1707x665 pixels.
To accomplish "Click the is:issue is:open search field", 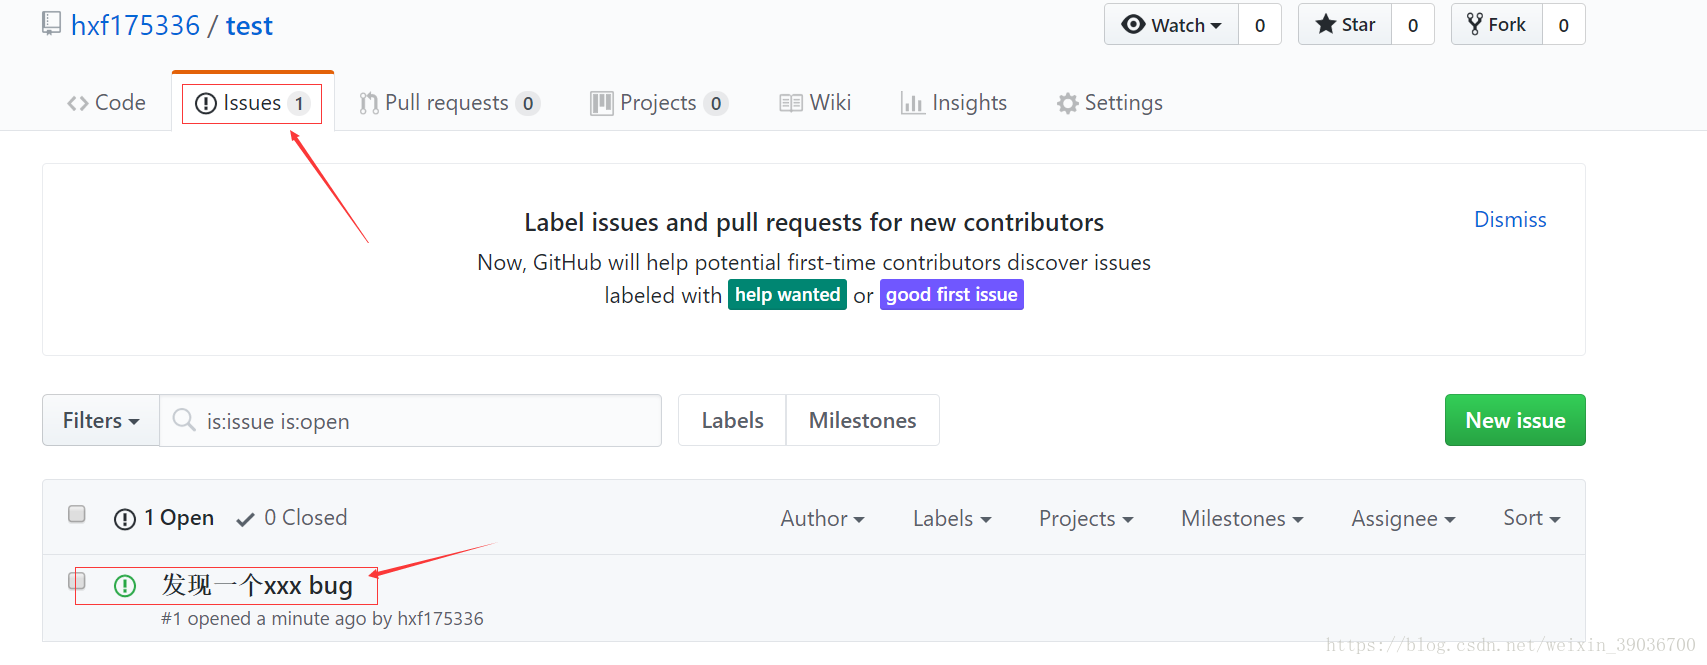I will (420, 421).
